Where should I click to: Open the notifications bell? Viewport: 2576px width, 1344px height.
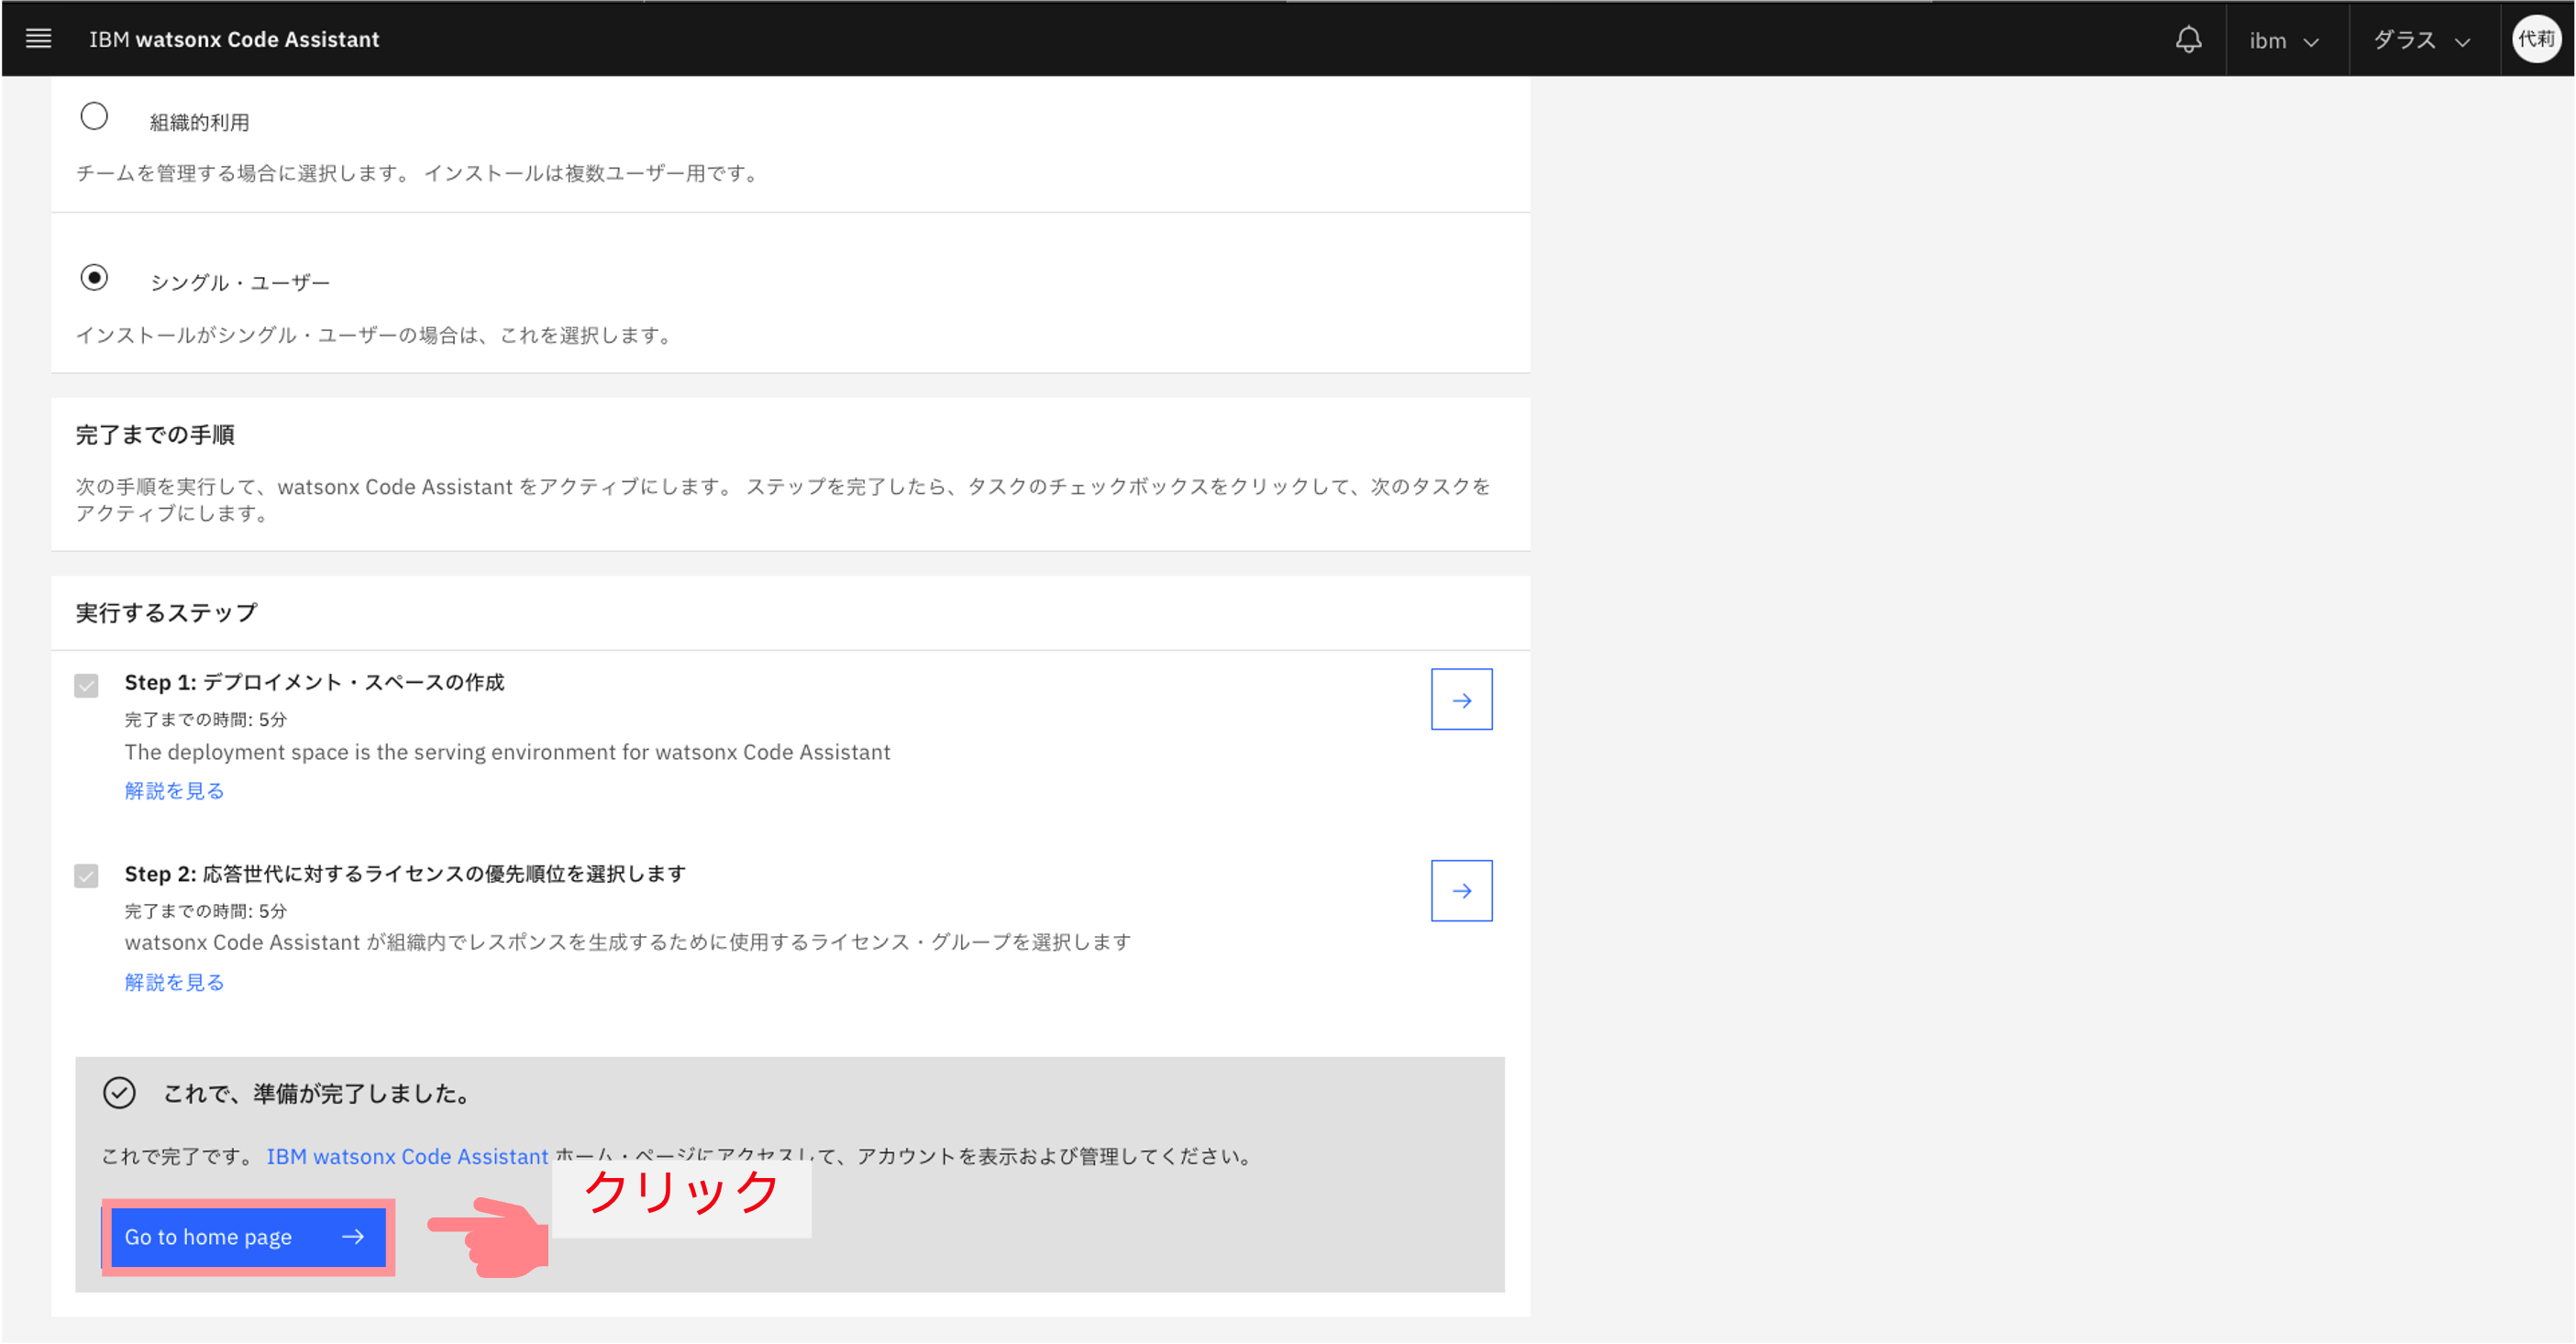[2188, 40]
